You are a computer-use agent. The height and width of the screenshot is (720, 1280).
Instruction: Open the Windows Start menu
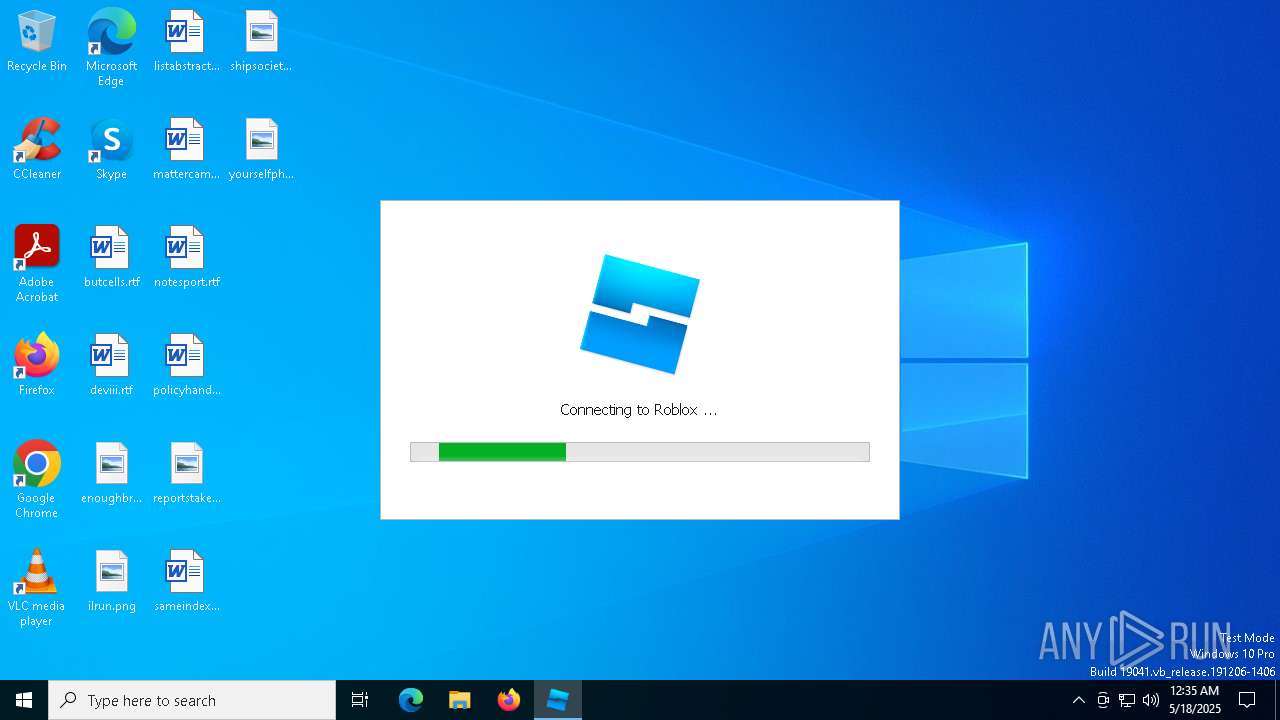coord(24,700)
